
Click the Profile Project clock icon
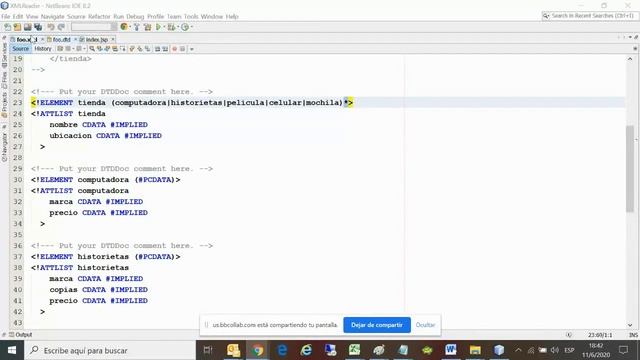185,27
